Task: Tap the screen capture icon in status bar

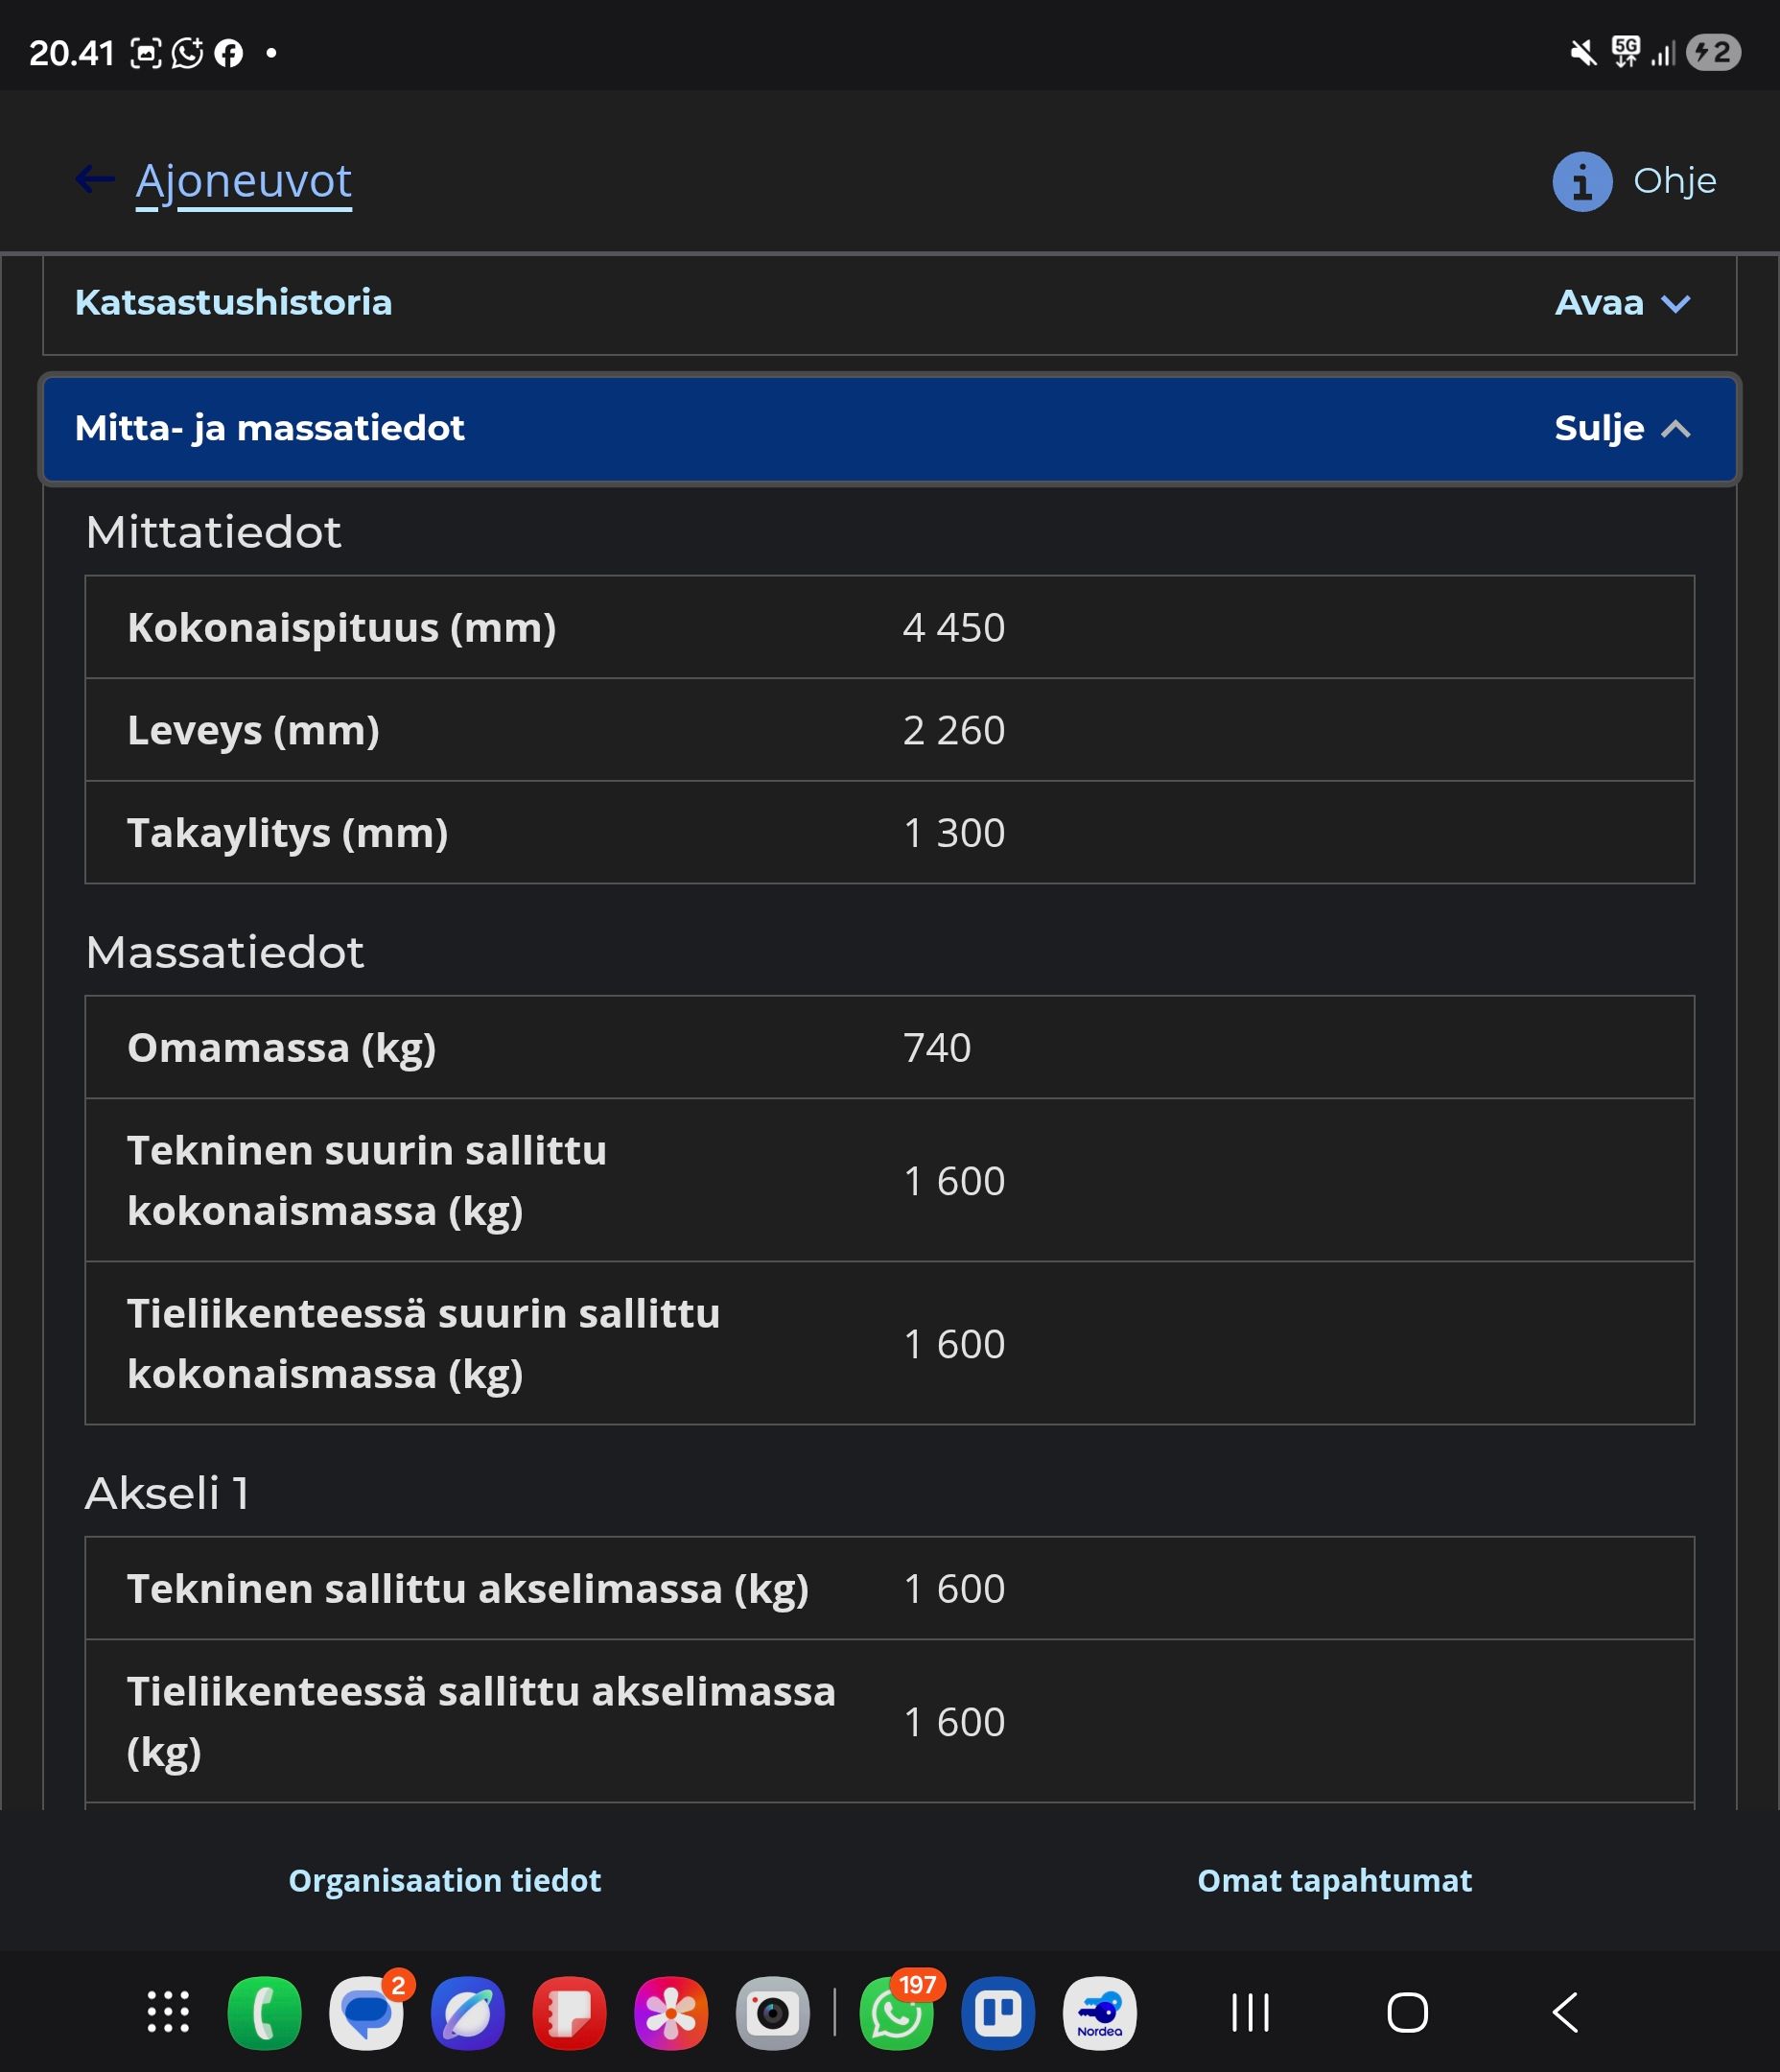Action: tap(146, 53)
